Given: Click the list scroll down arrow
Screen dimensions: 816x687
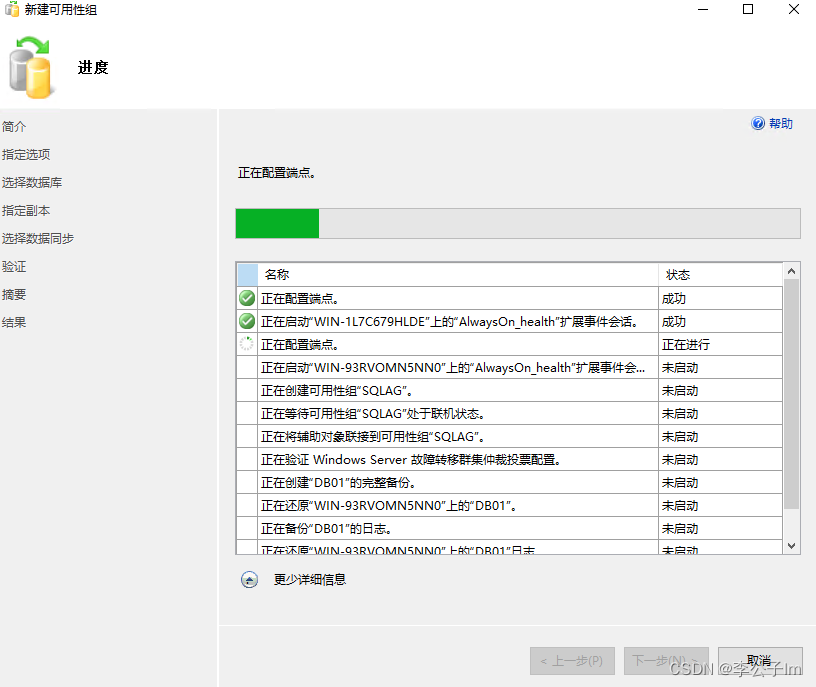Looking at the screenshot, I should pyautogui.click(x=791, y=545).
